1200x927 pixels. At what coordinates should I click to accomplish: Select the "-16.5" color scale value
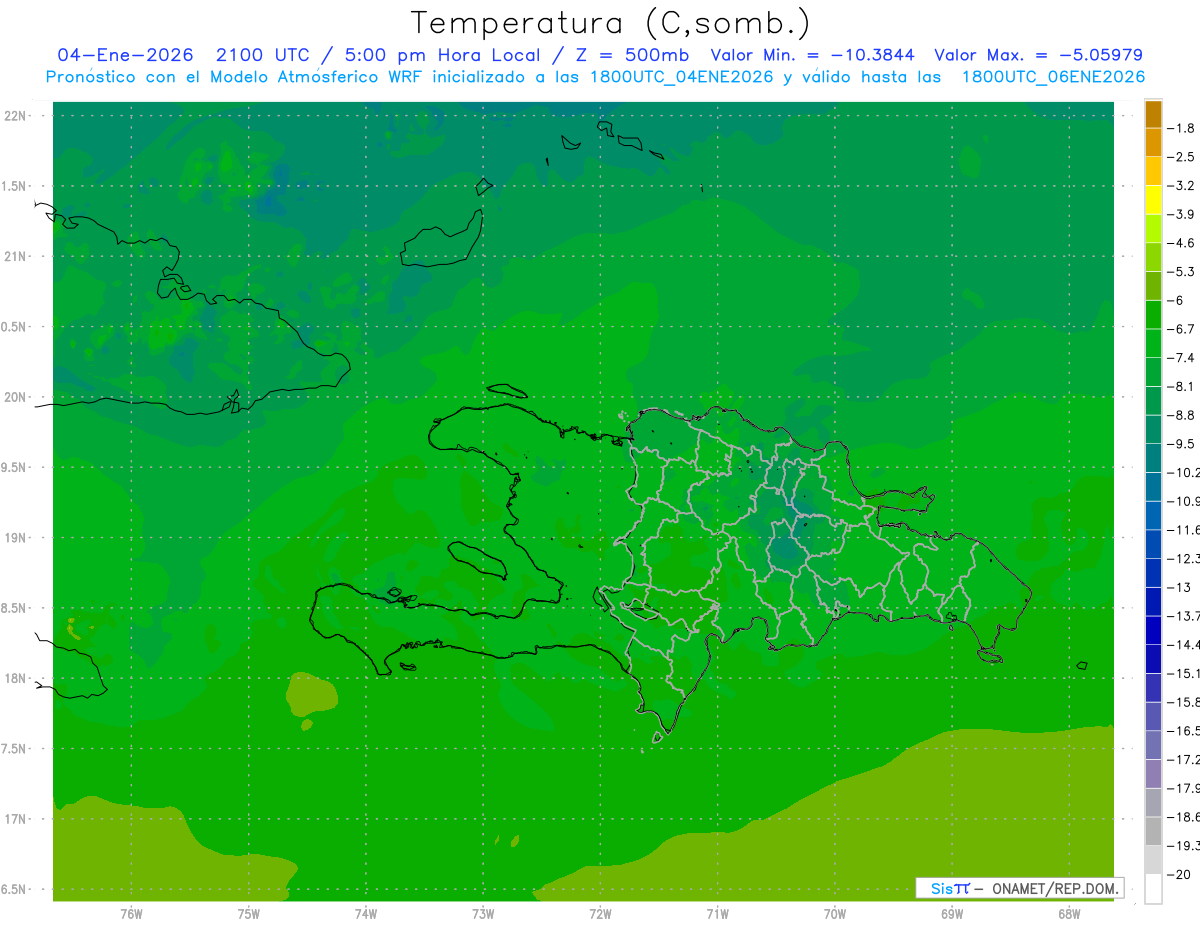tap(1183, 731)
